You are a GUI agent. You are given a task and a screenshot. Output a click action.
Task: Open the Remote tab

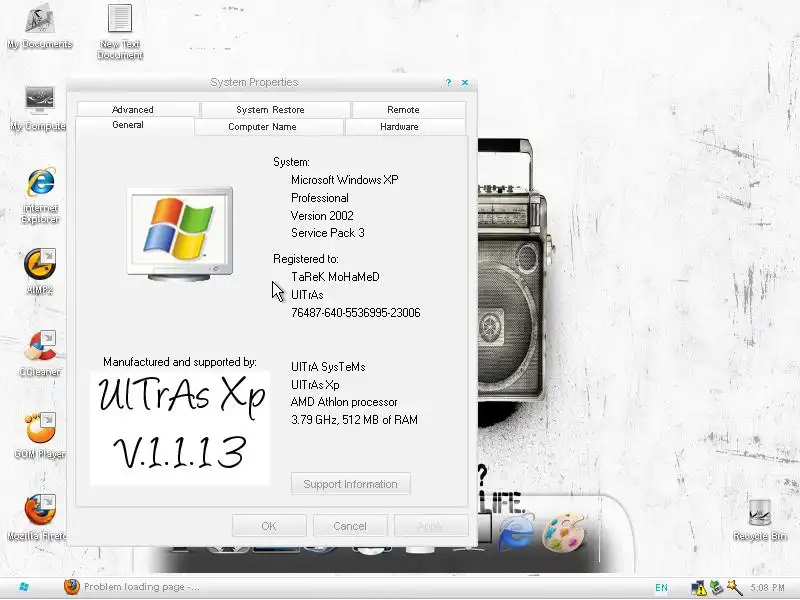403,110
